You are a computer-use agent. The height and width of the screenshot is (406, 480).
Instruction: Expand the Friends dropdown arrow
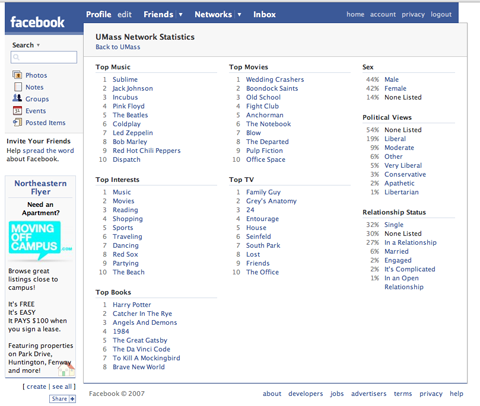180,14
